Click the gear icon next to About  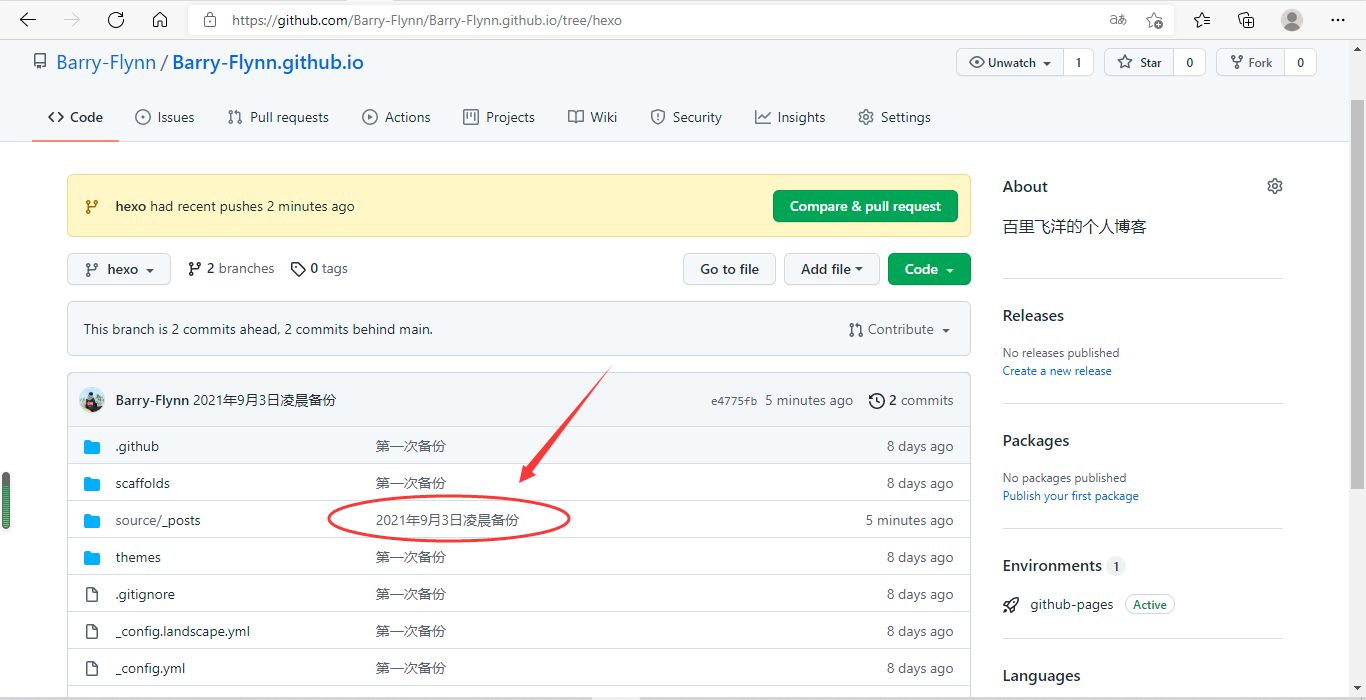click(x=1274, y=186)
